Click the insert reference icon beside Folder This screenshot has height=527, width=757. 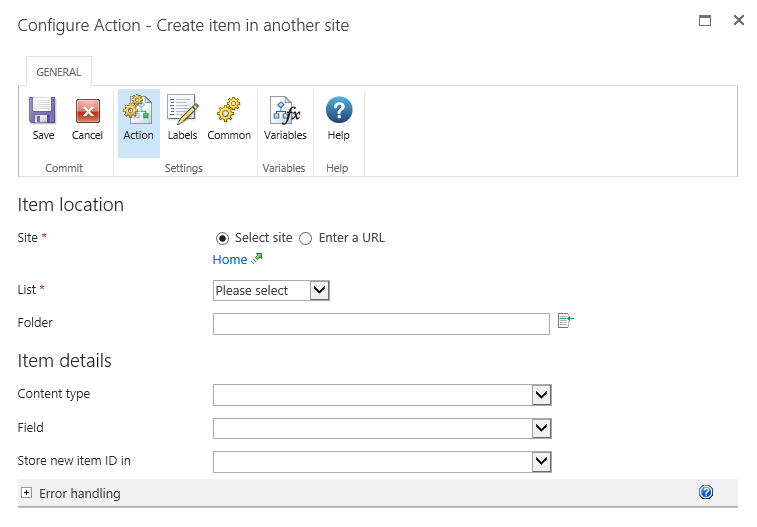[x=566, y=321]
